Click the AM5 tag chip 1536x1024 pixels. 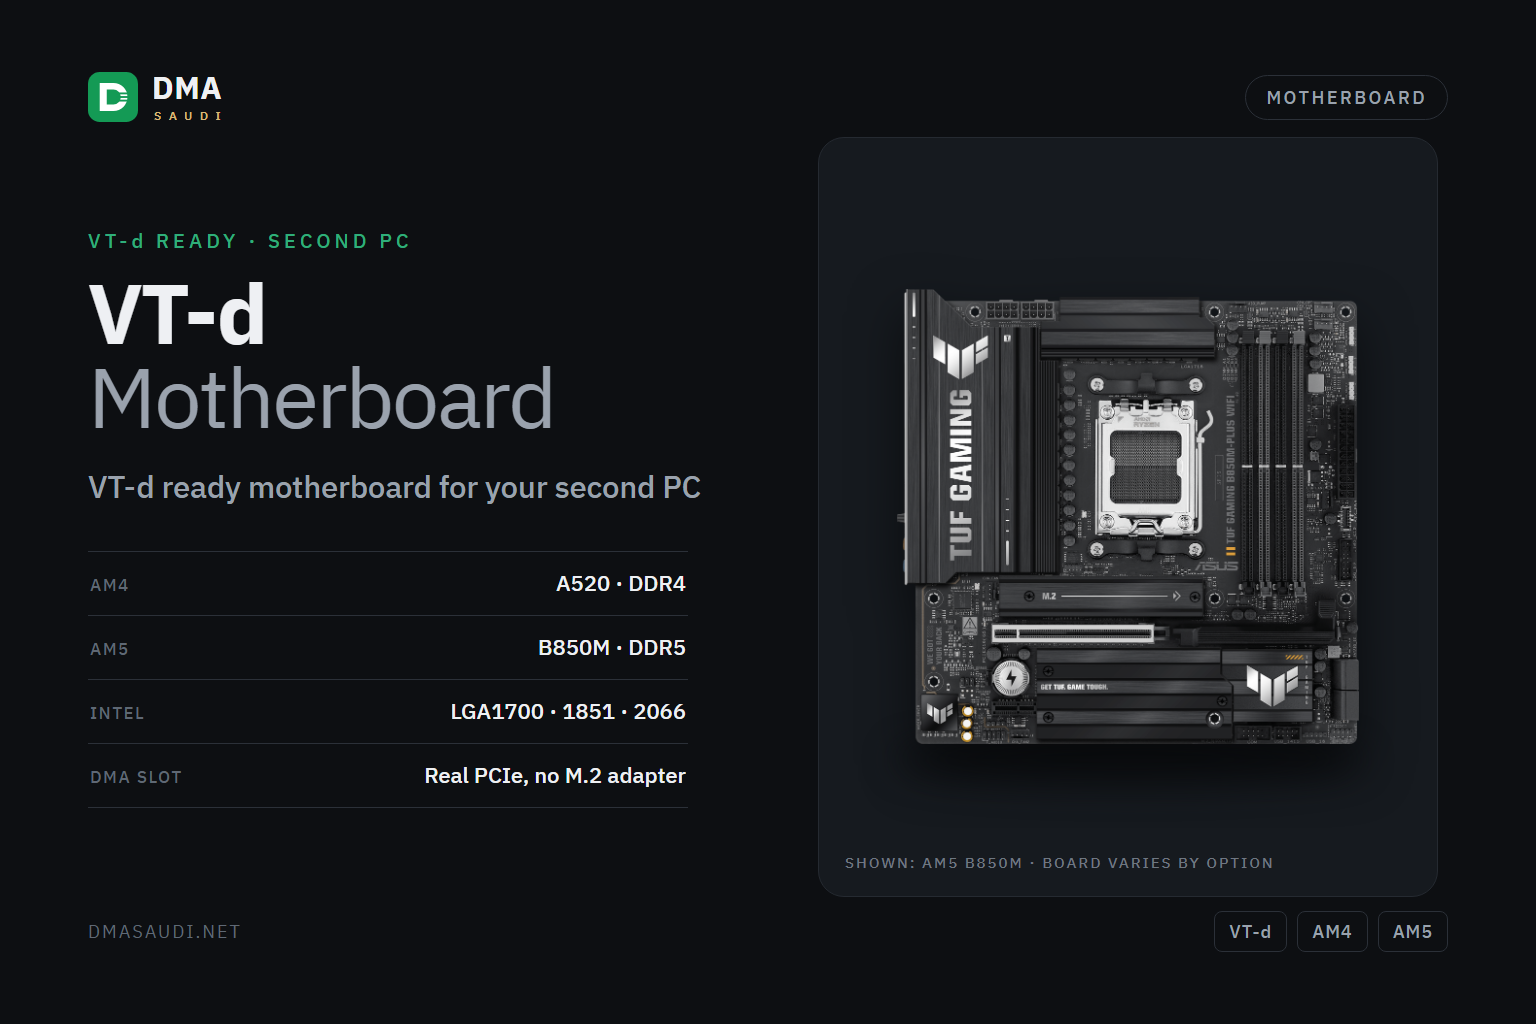tap(1412, 932)
